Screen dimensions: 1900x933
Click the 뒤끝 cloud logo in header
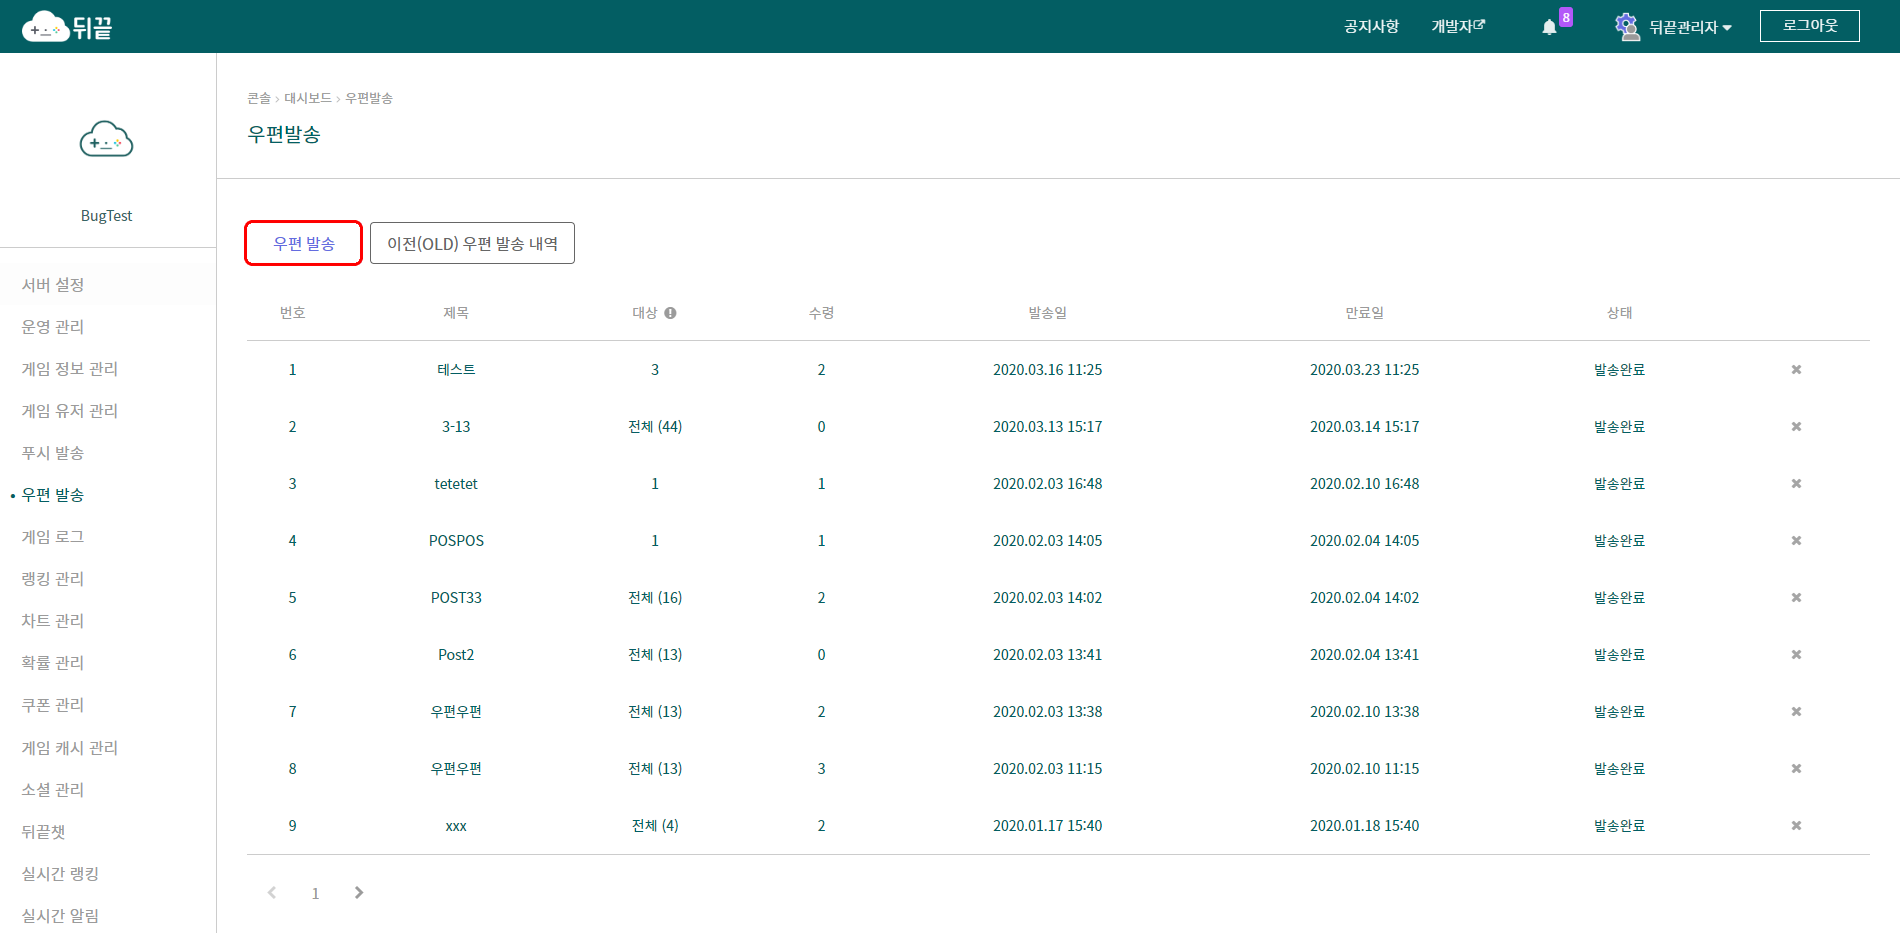(x=67, y=27)
